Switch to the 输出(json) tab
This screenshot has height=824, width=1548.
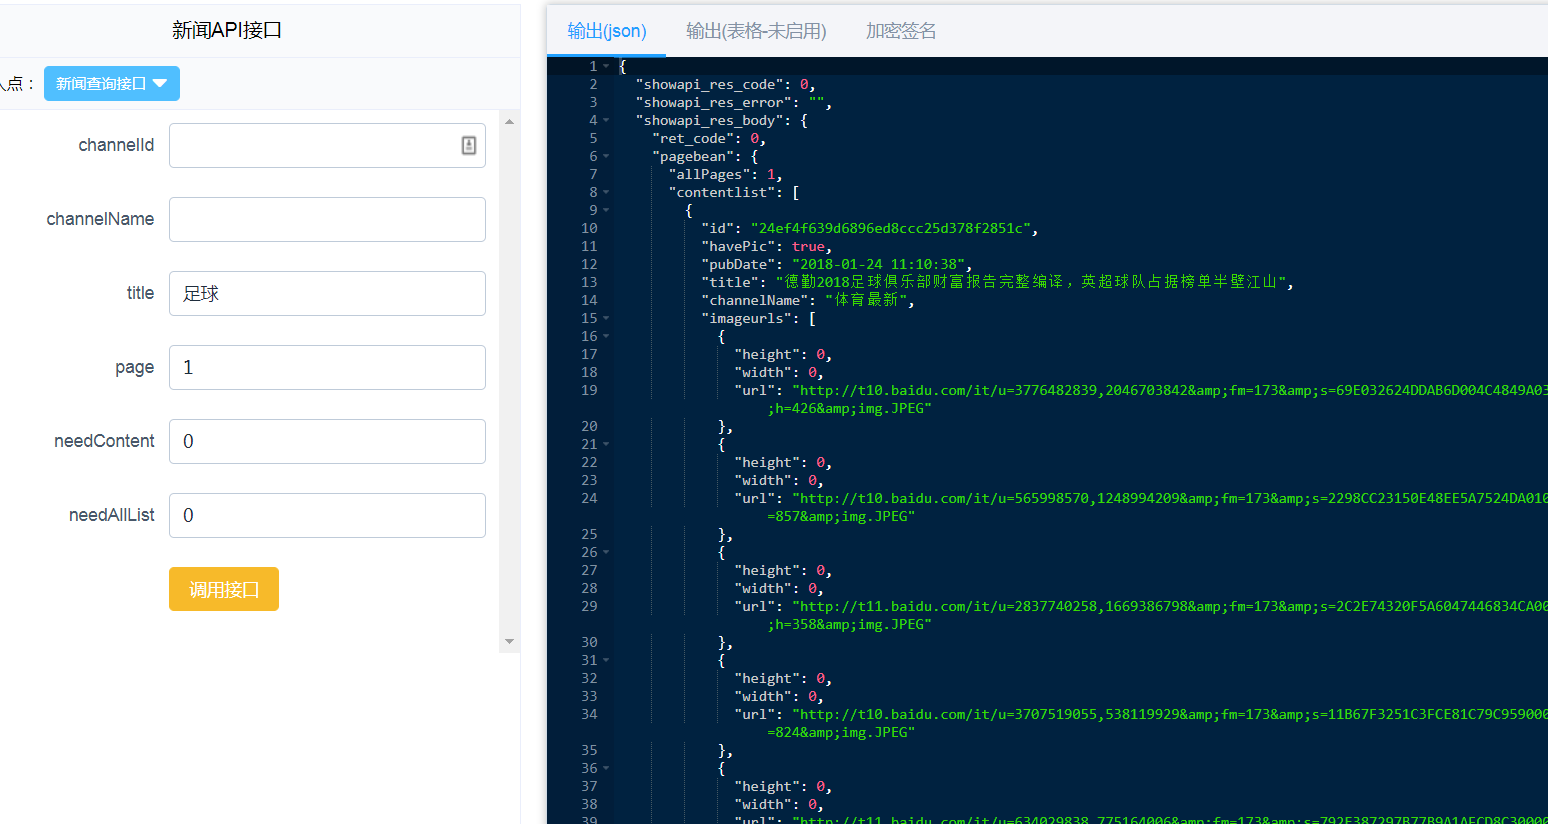tap(607, 31)
